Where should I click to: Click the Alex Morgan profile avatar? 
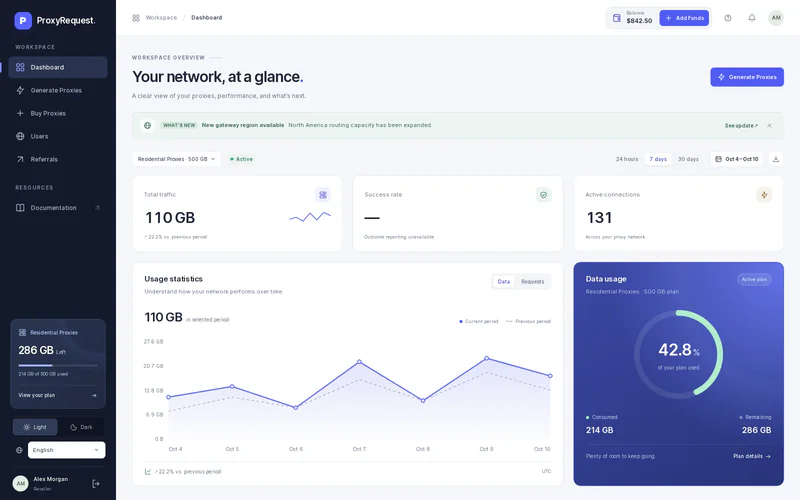click(x=20, y=484)
